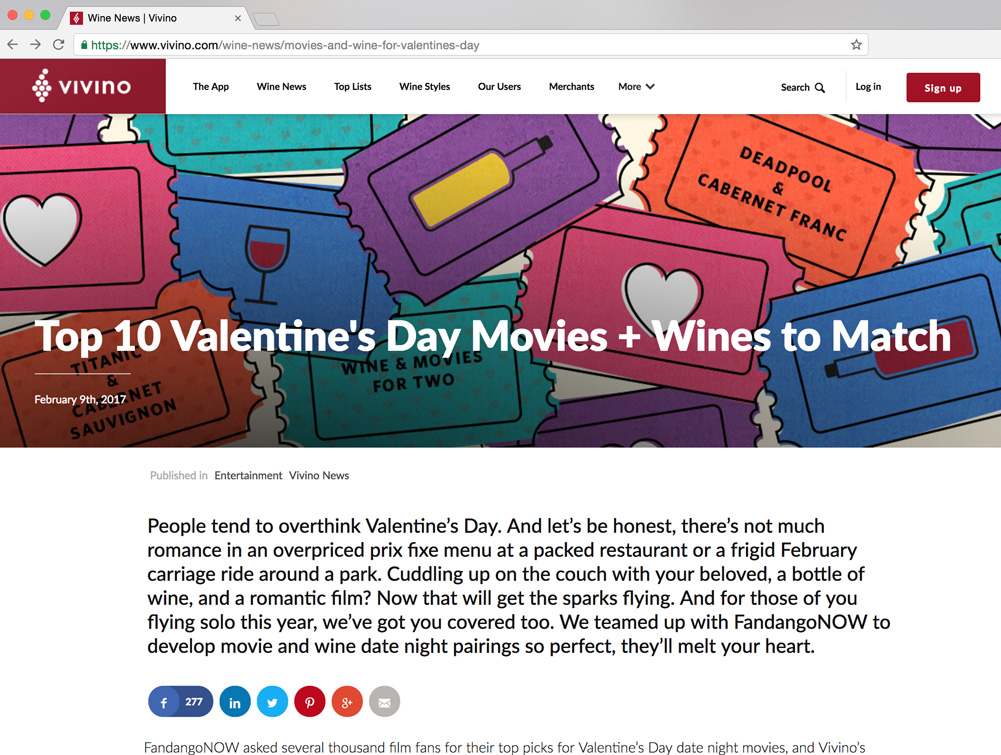Image resolution: width=1001 pixels, height=755 pixels.
Task: Bookmark this page with the star icon
Action: pos(856,45)
